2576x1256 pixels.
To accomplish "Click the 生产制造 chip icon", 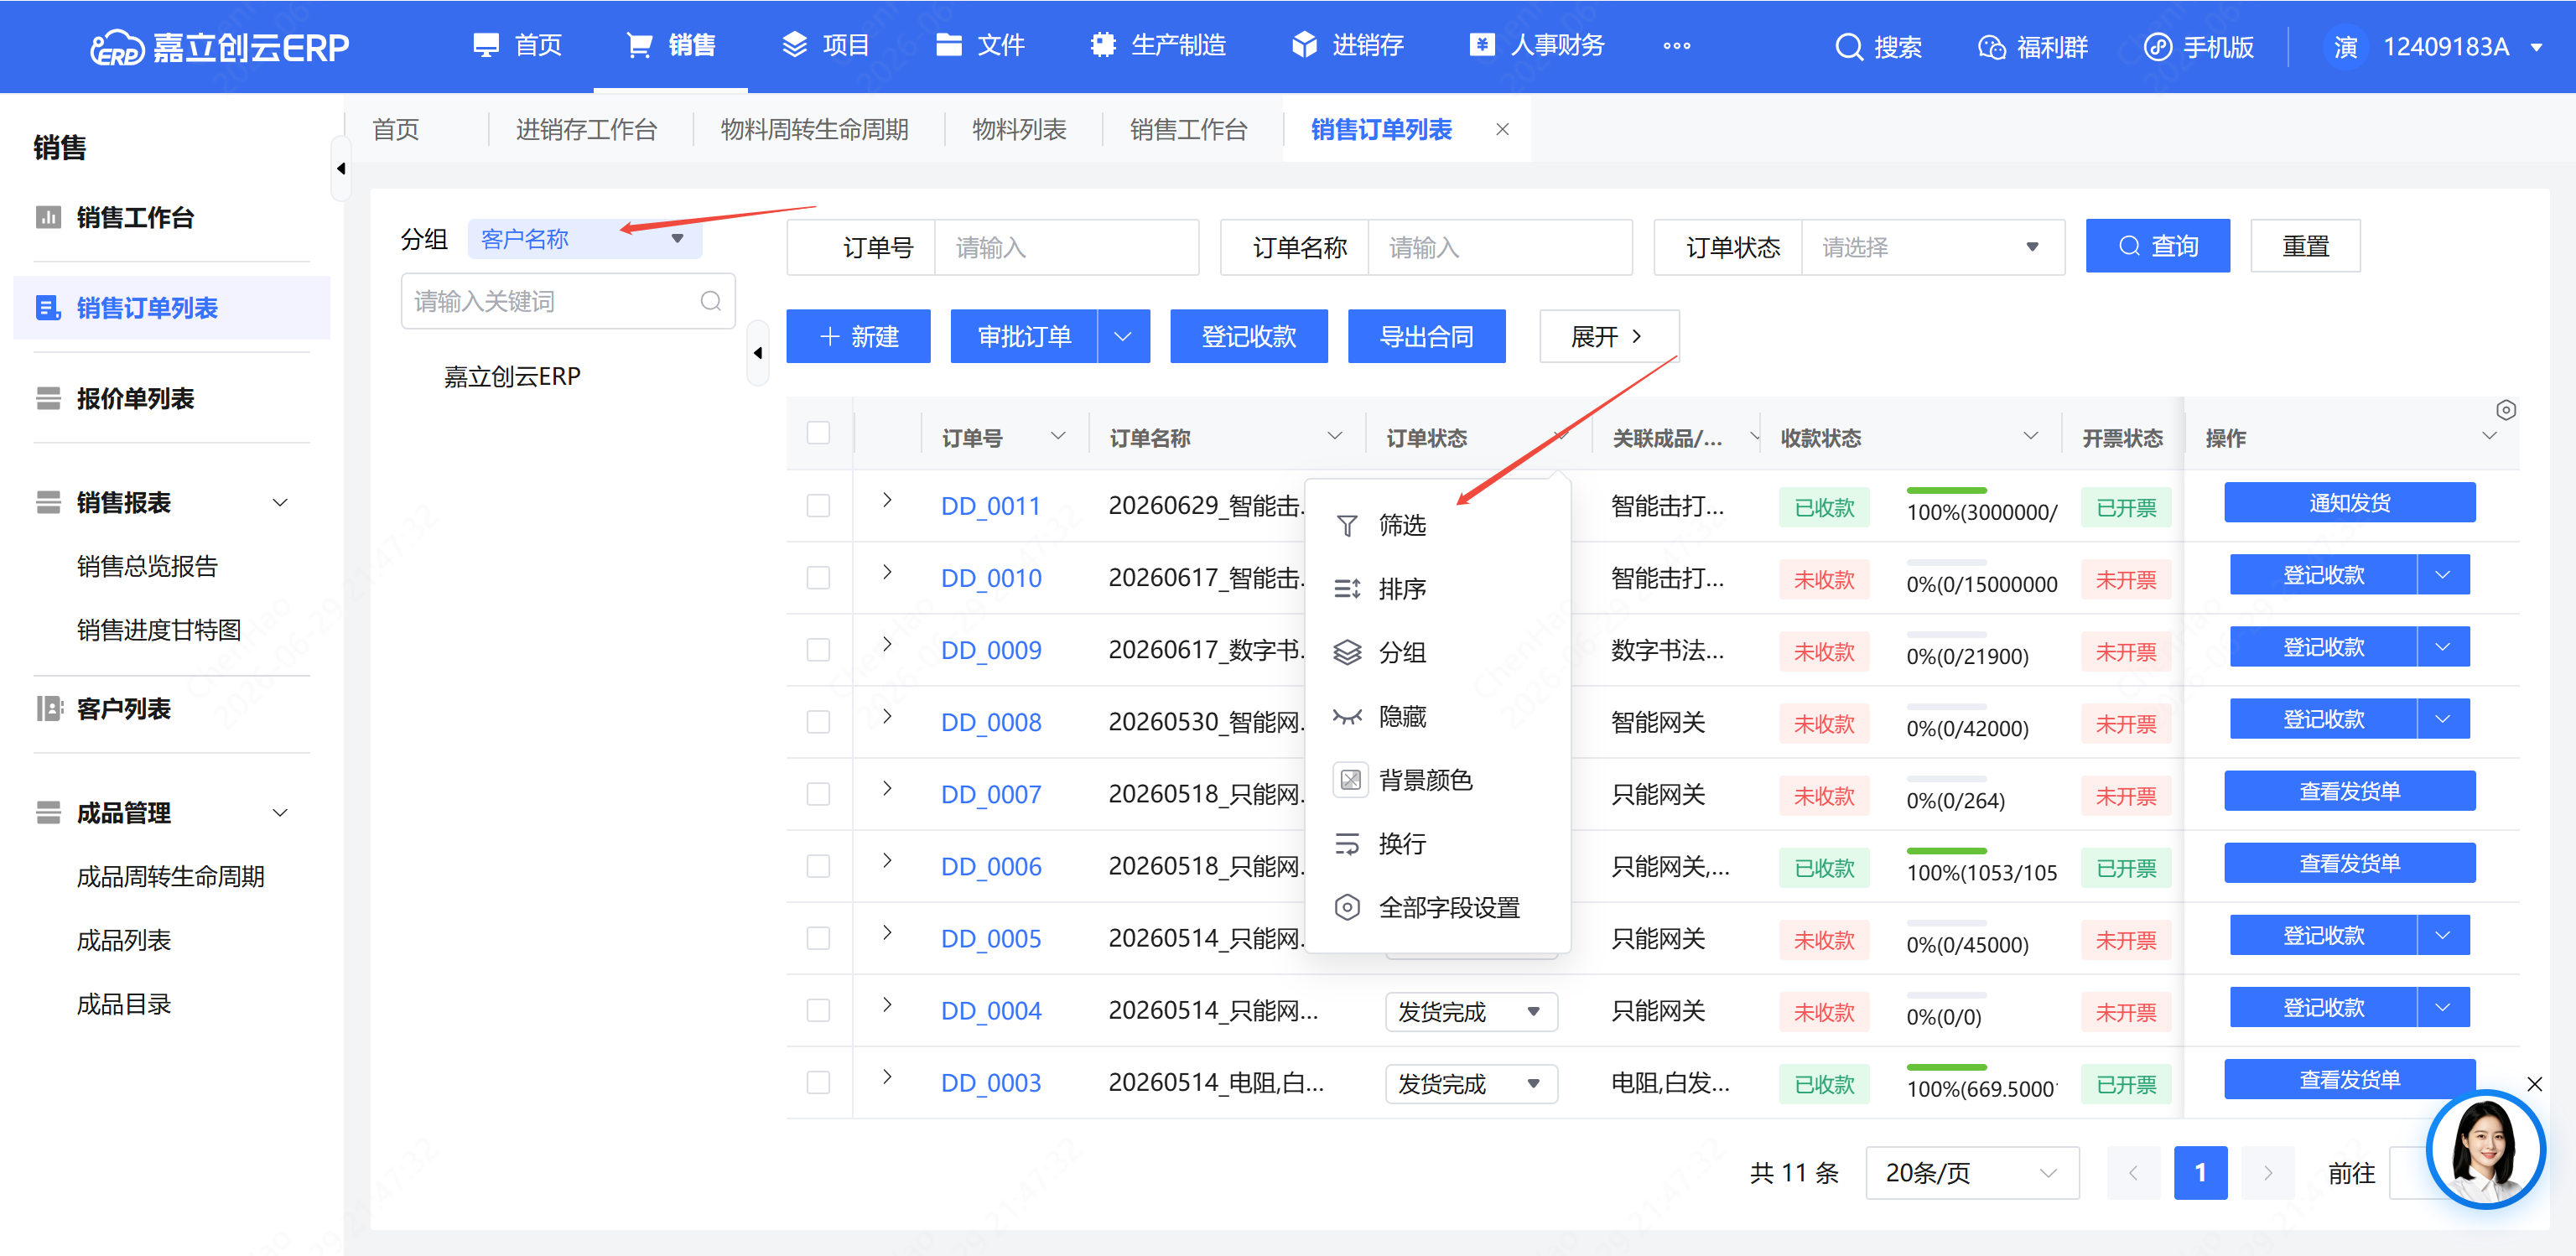I will [1103, 45].
